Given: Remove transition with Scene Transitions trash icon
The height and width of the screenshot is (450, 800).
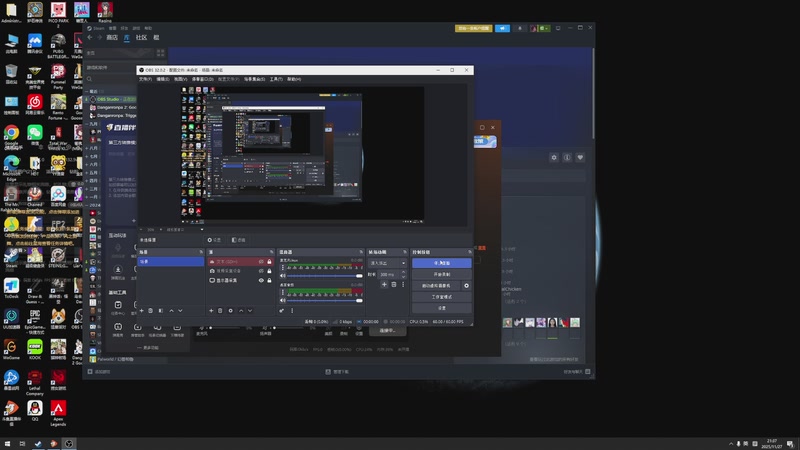Looking at the screenshot, I should 393,284.
